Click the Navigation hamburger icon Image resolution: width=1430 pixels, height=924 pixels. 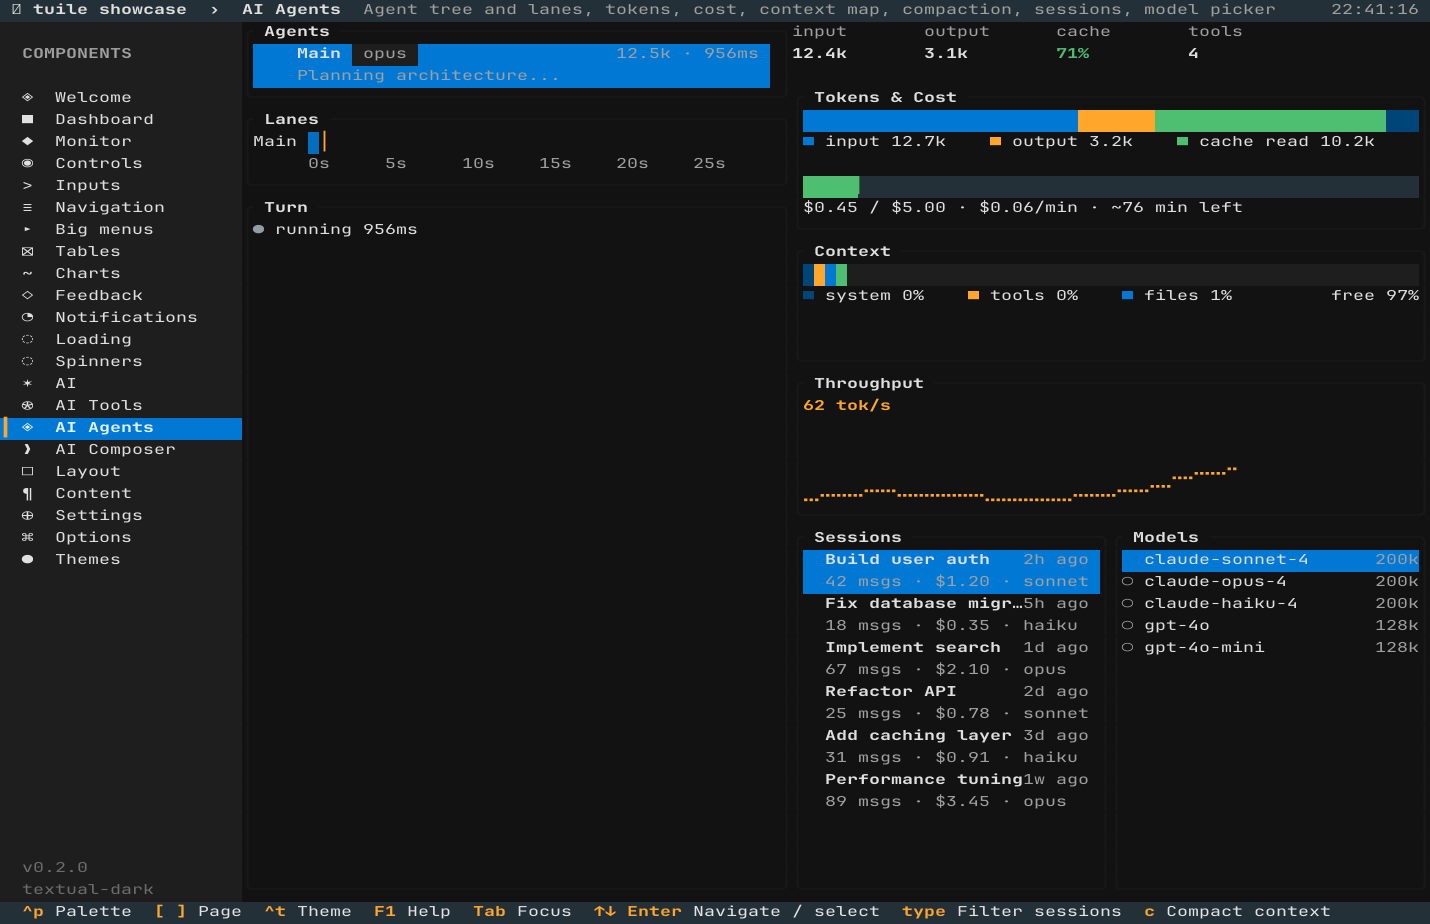(x=28, y=207)
